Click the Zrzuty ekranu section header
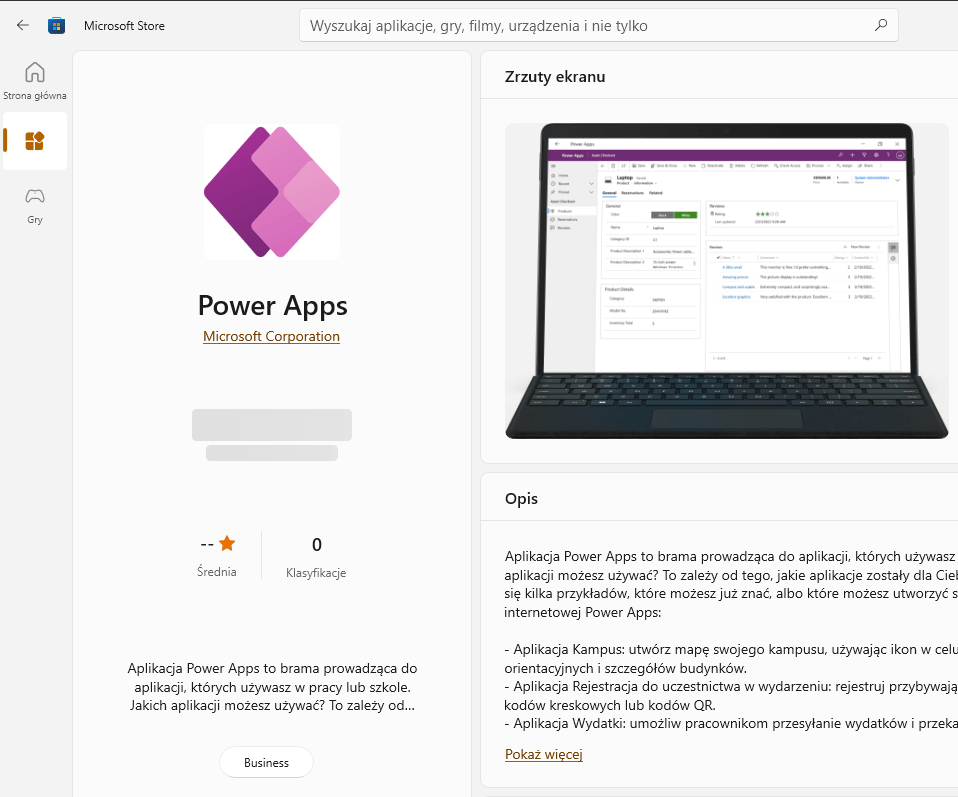The height and width of the screenshot is (797, 958). [x=555, y=76]
